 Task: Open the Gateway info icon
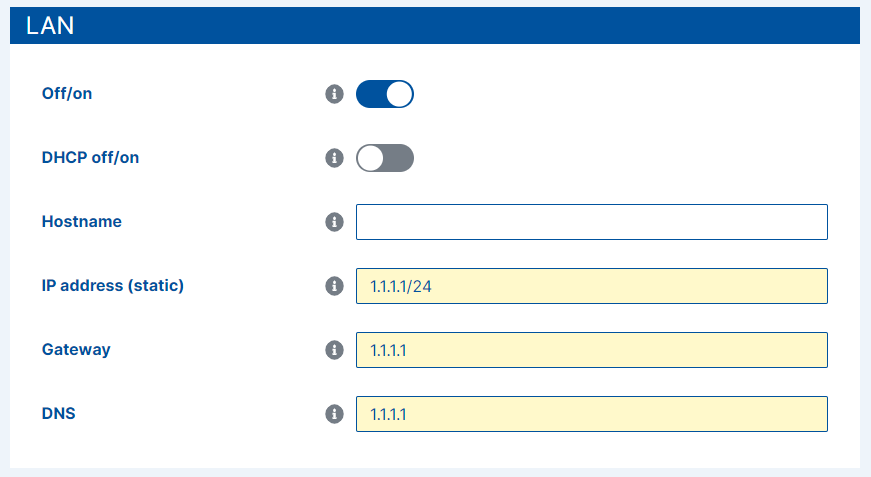pos(334,350)
